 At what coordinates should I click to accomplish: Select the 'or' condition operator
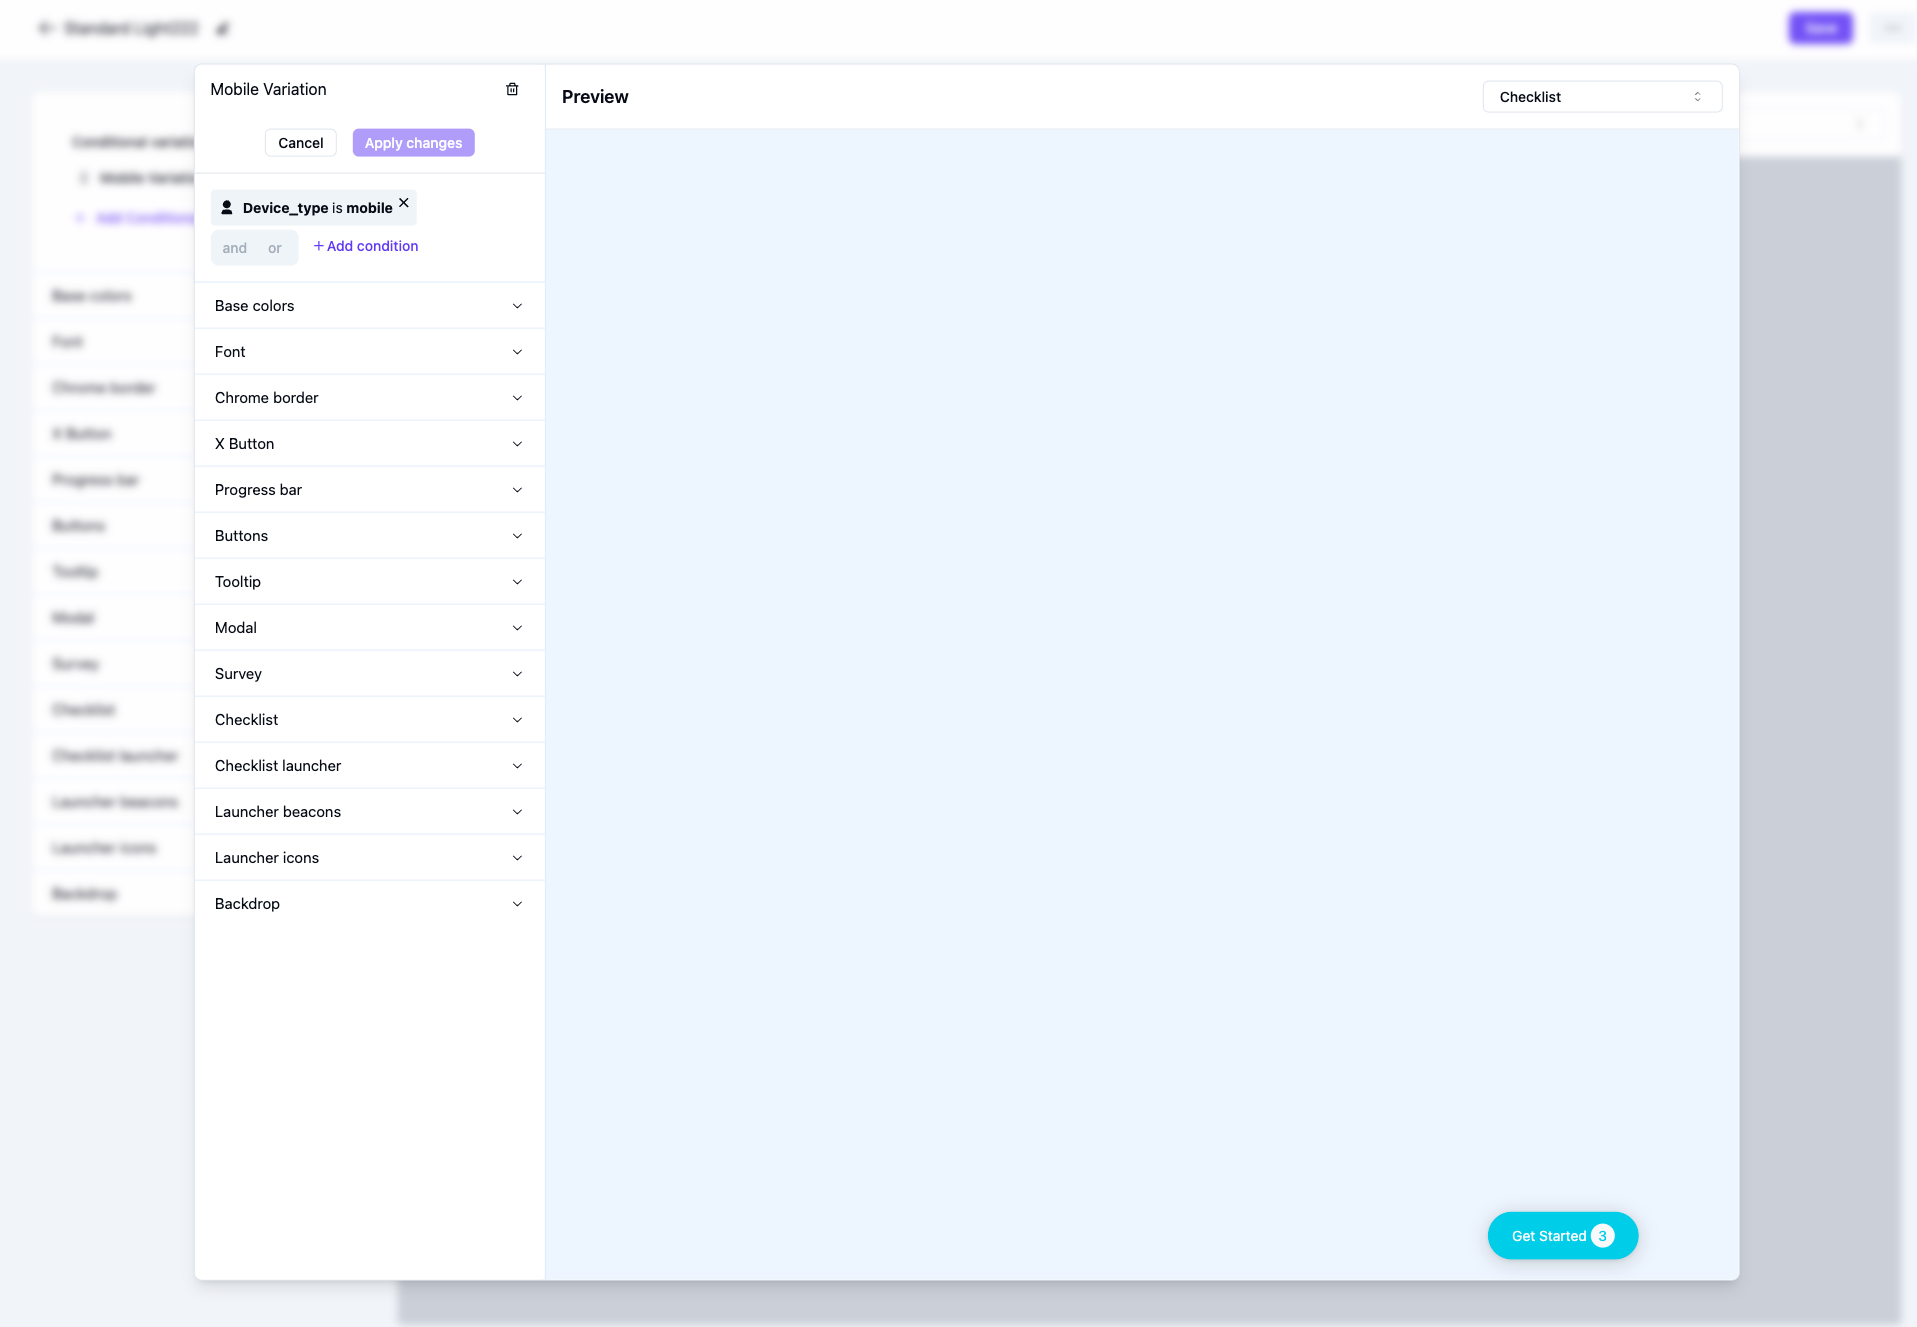click(x=275, y=248)
